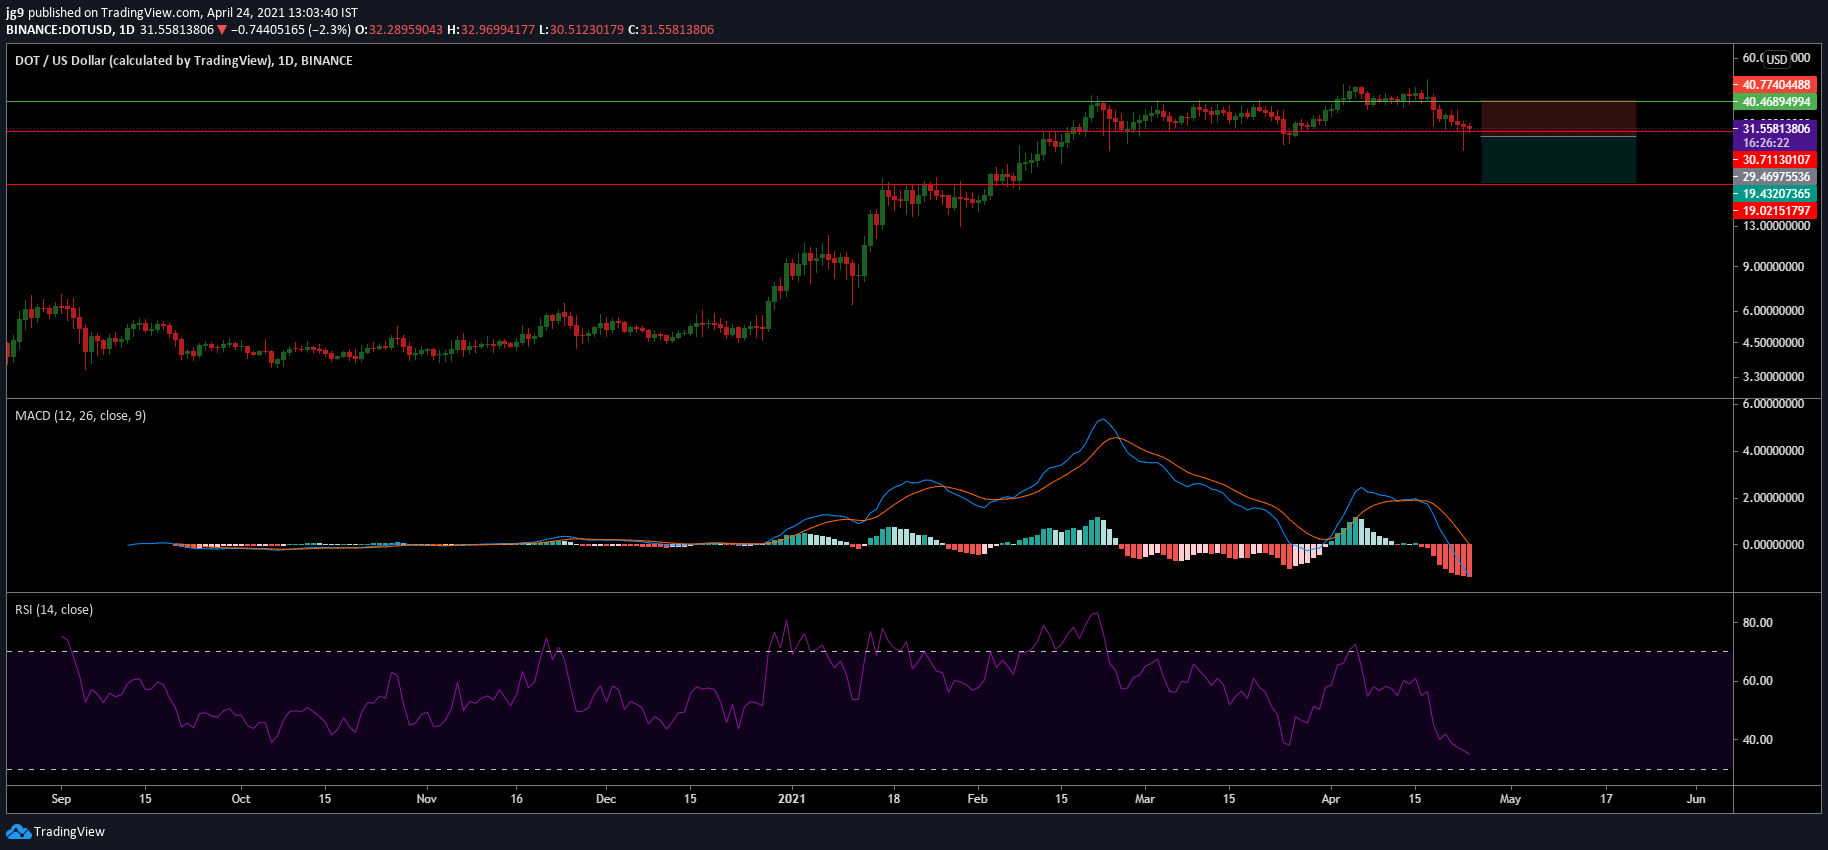Click the Apr label on time axis
Screen dimensions: 1828x850
click(1331, 799)
